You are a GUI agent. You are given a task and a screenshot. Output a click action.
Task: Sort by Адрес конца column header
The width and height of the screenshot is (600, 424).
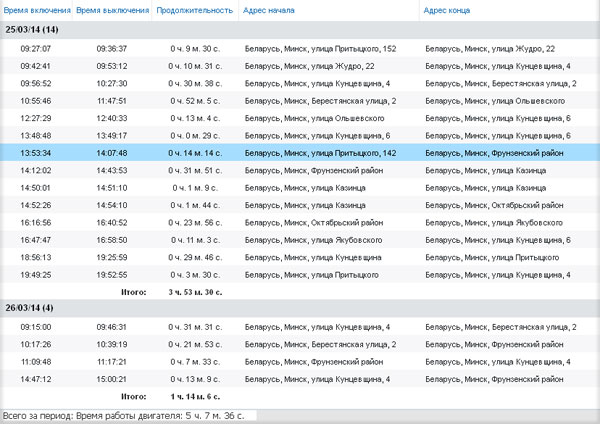coord(447,10)
